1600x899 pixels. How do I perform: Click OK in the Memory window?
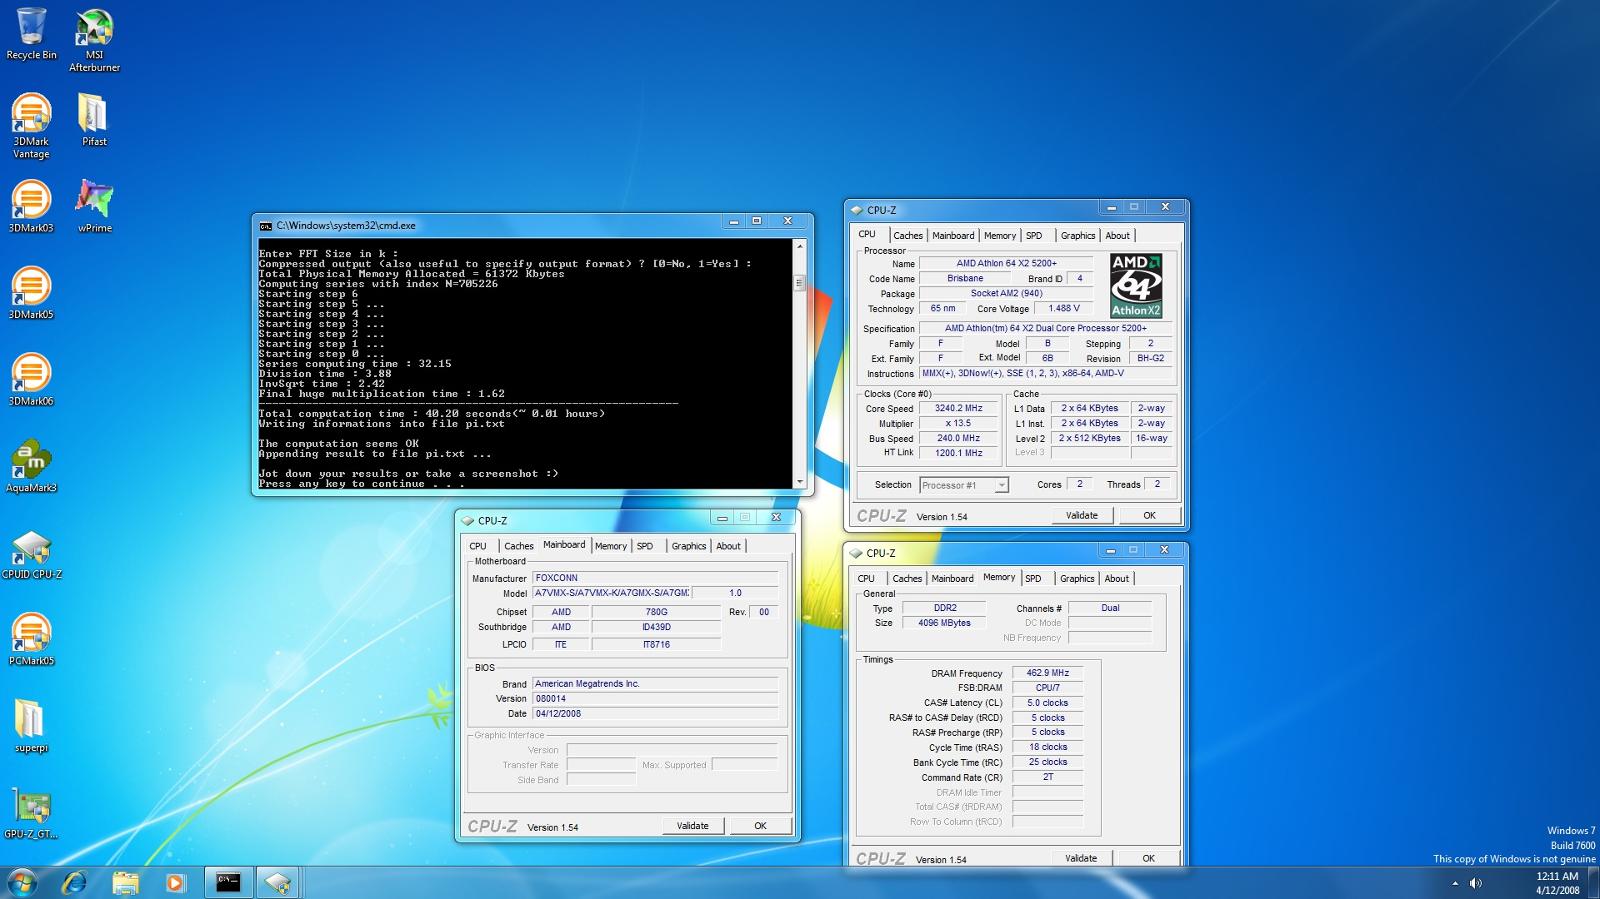click(x=1148, y=858)
